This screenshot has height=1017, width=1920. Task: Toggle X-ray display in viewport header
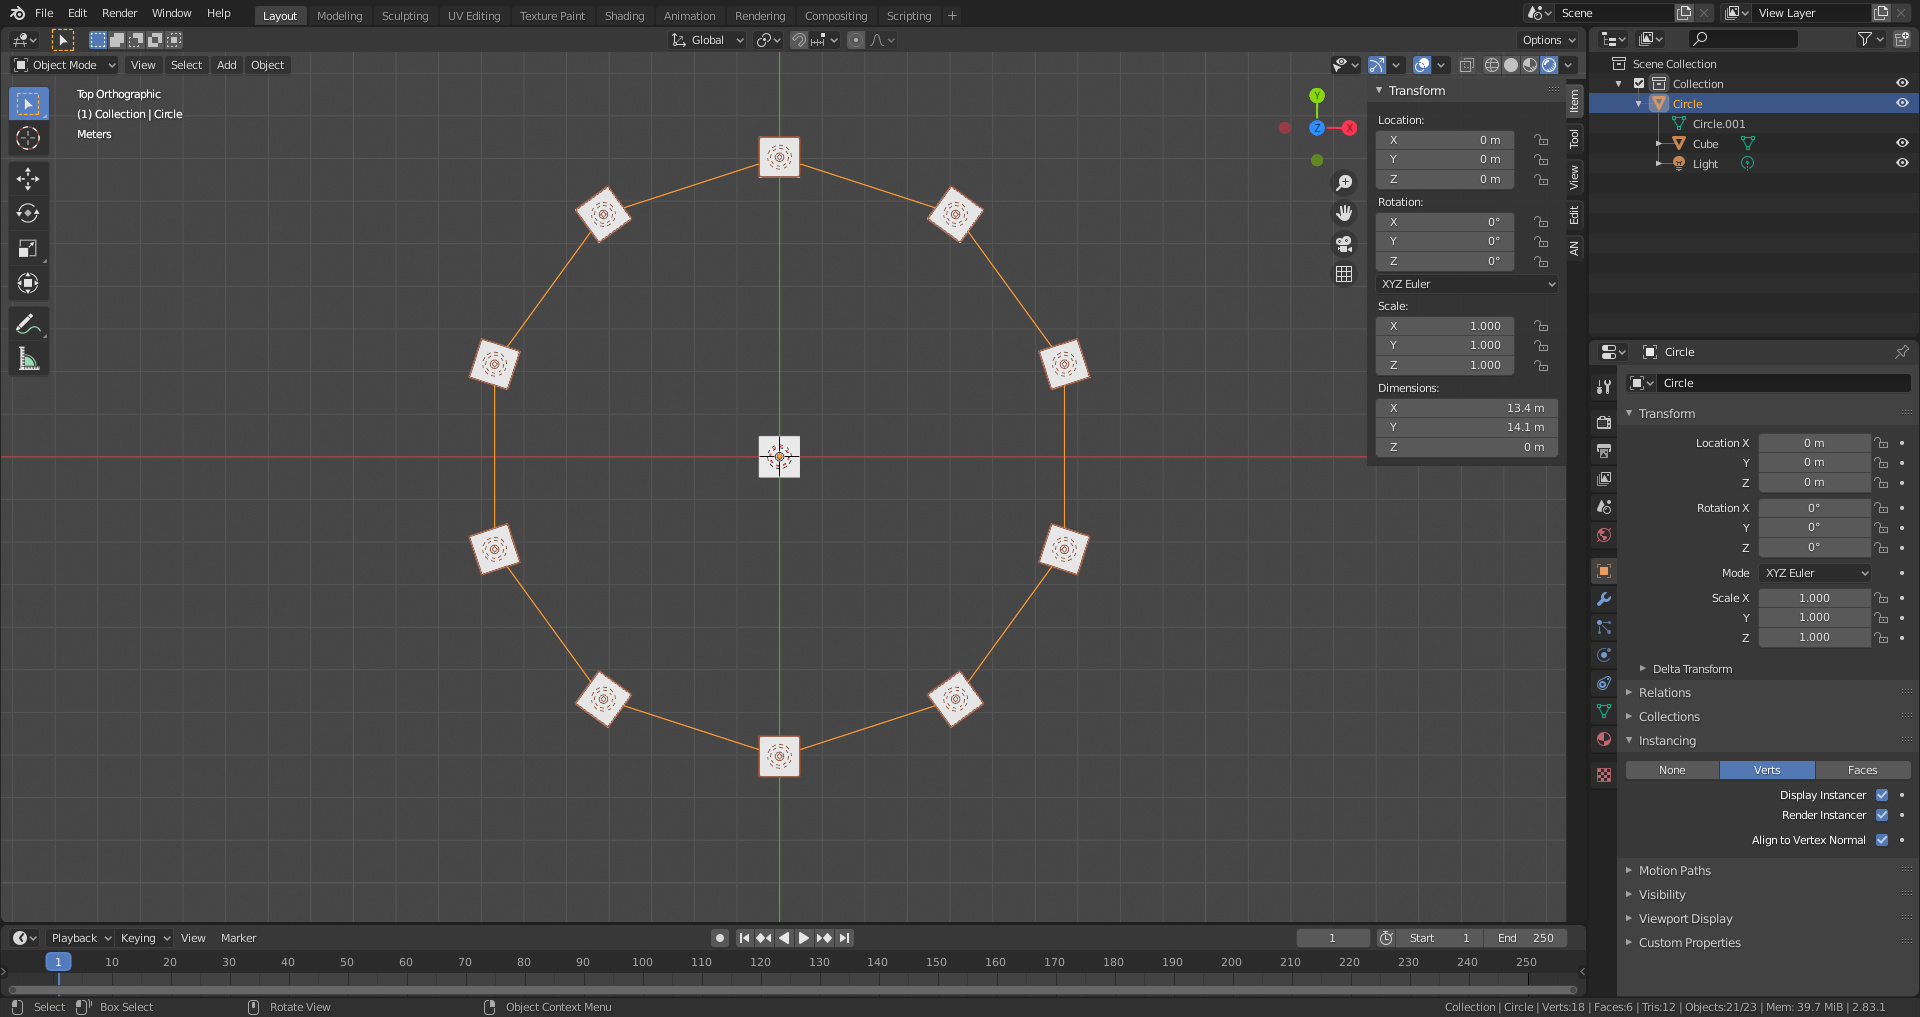[x=1467, y=65]
